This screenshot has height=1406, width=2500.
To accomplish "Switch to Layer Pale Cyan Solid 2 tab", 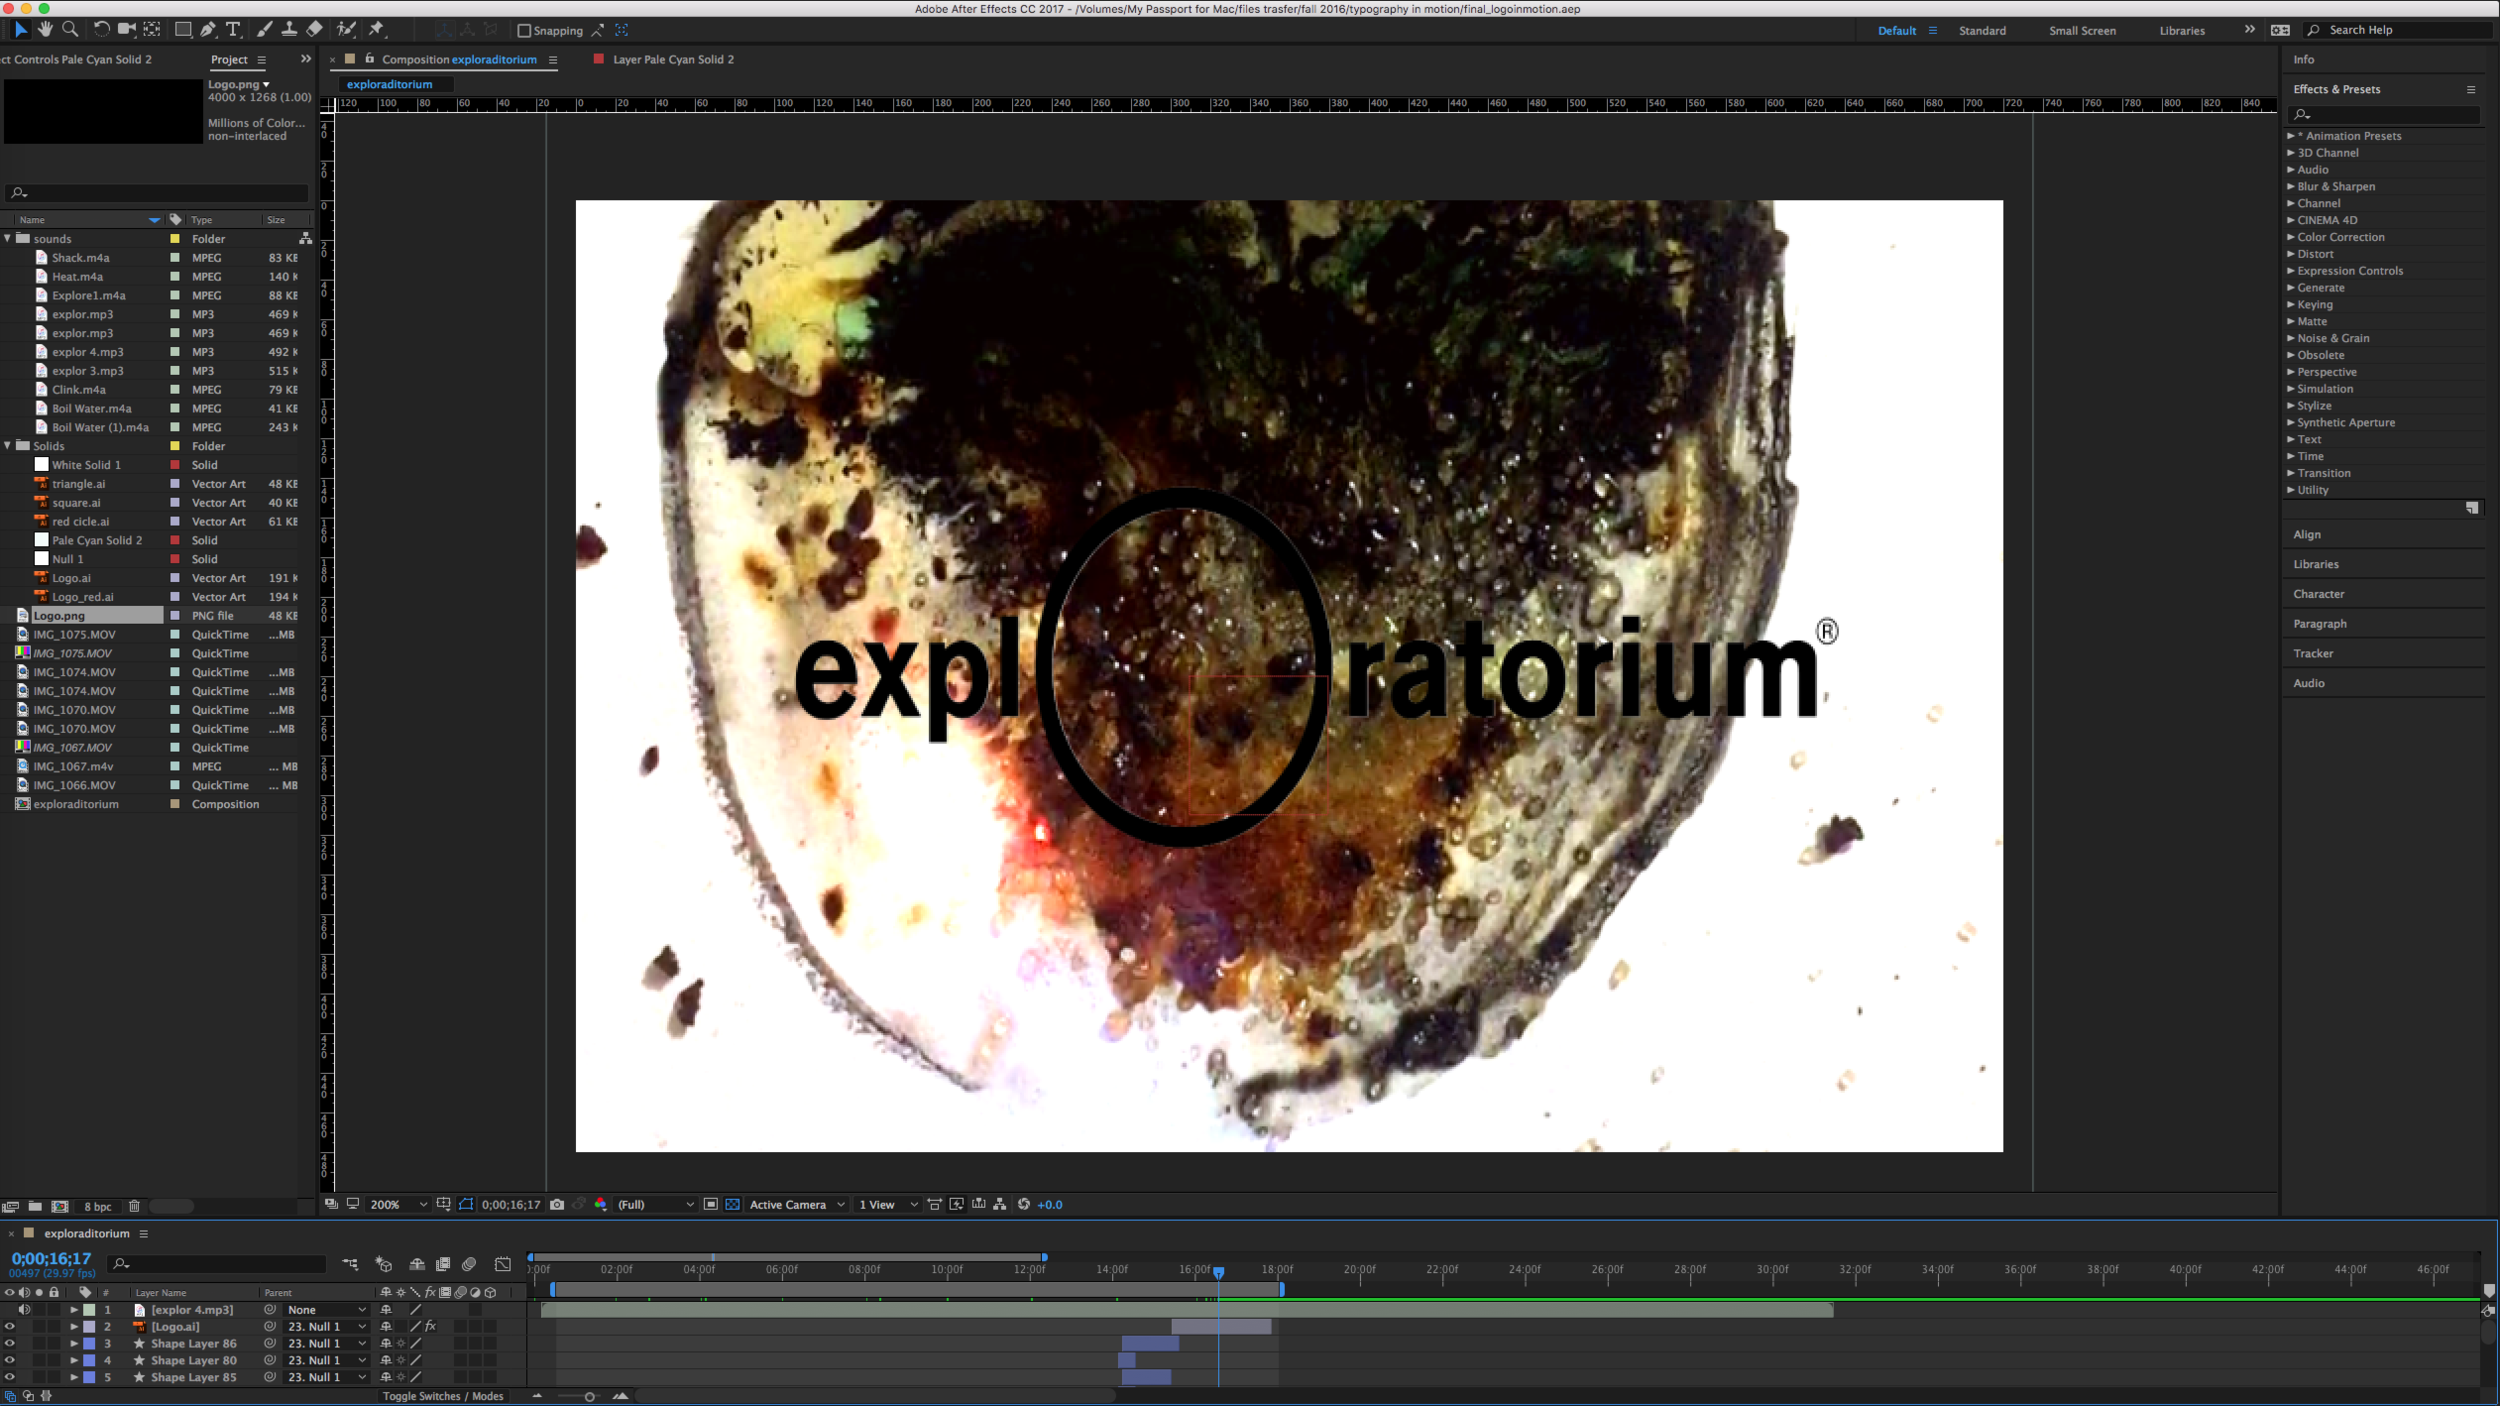I will (673, 60).
